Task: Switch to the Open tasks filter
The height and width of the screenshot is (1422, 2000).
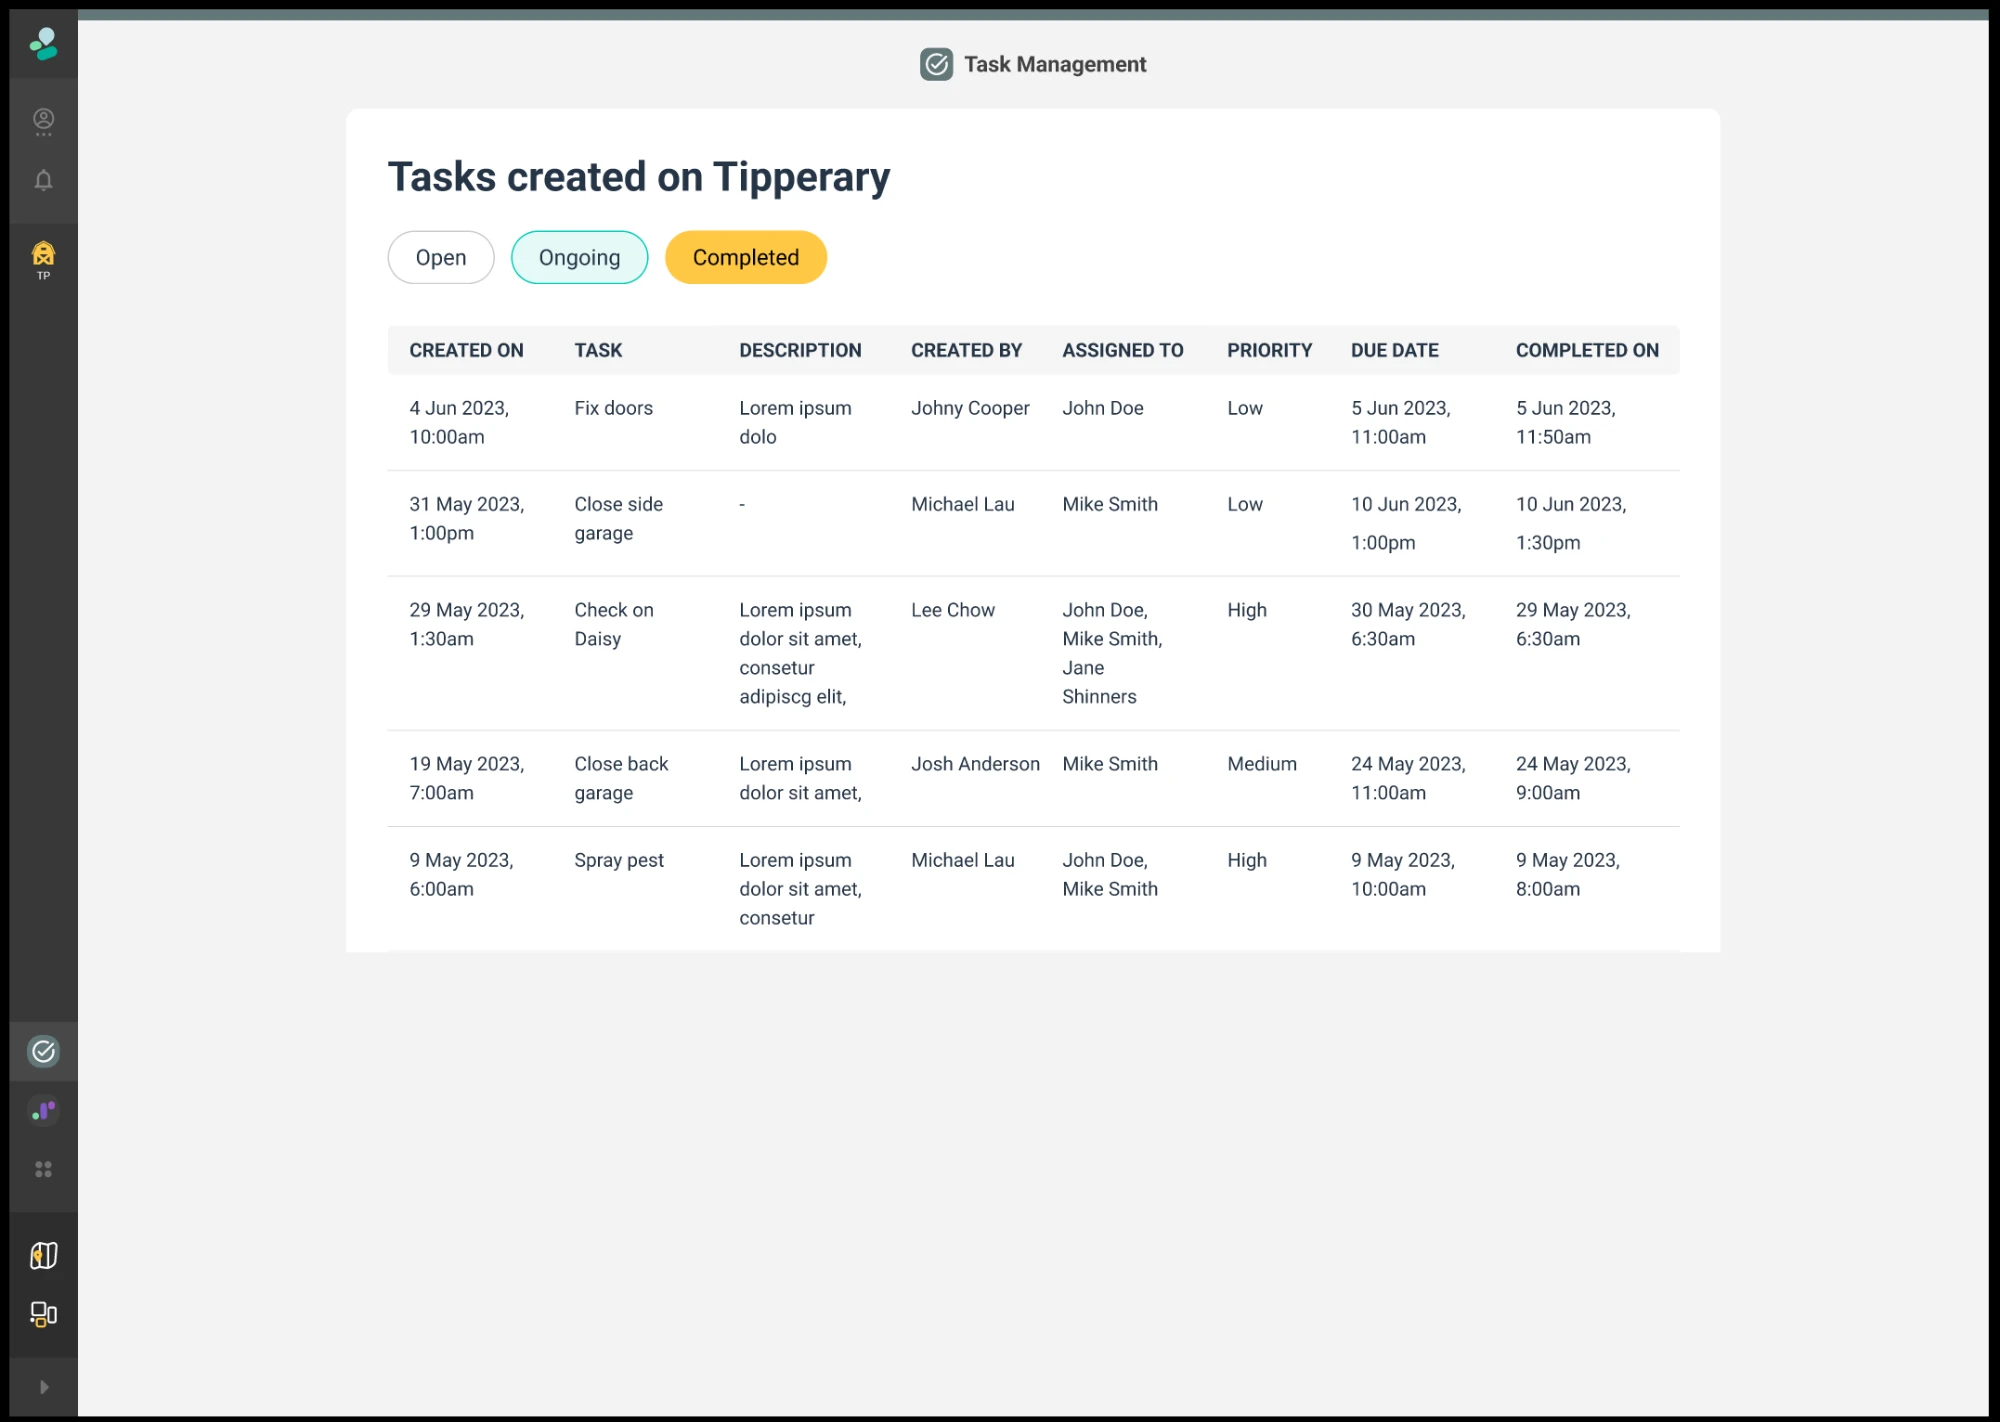Action: (x=441, y=257)
